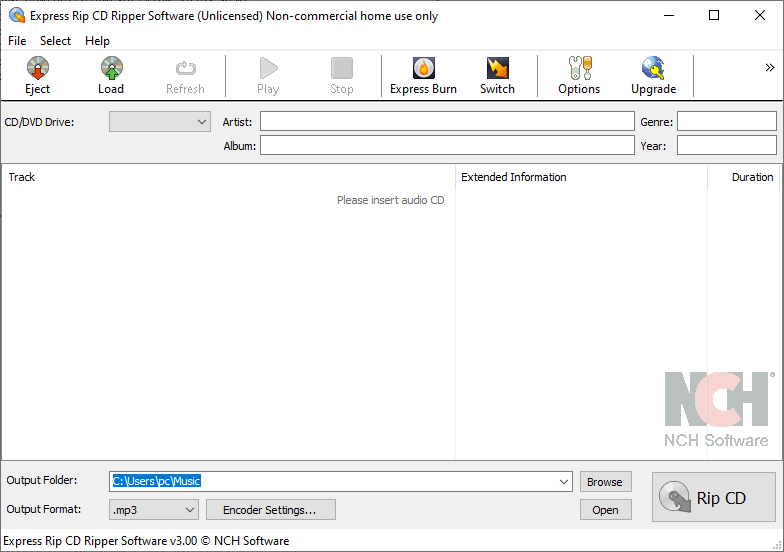
Task: Load a disc with the Load icon
Action: 111,76
